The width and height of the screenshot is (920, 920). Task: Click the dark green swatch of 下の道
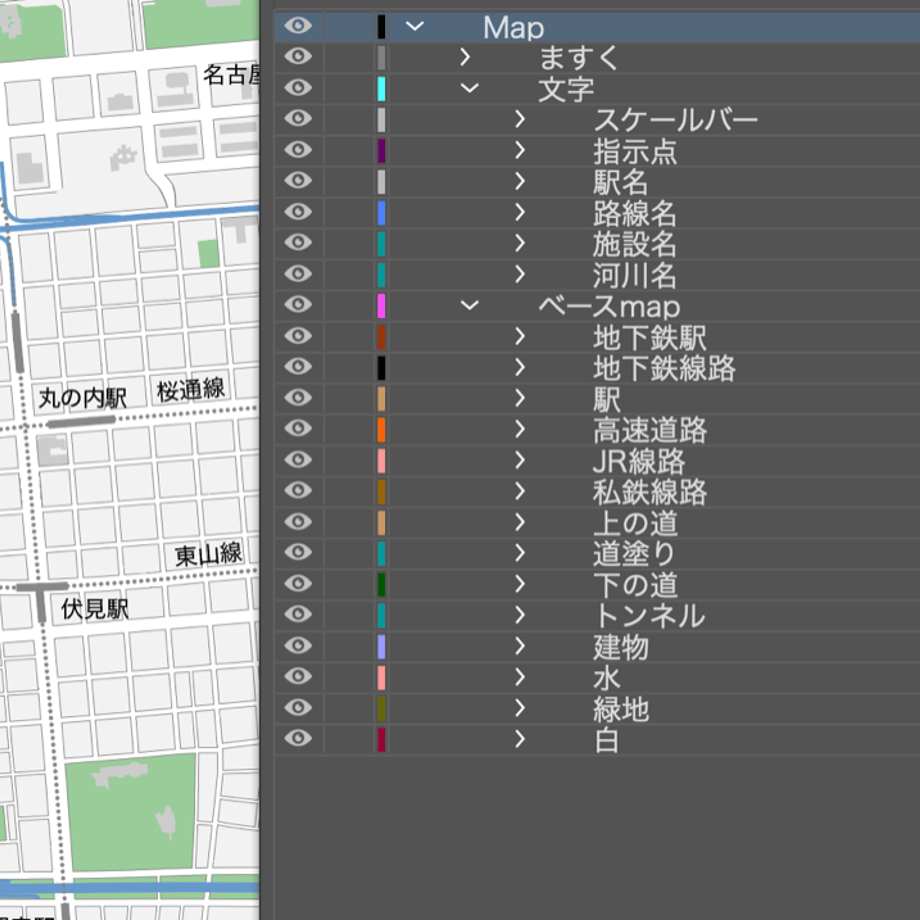(x=381, y=584)
